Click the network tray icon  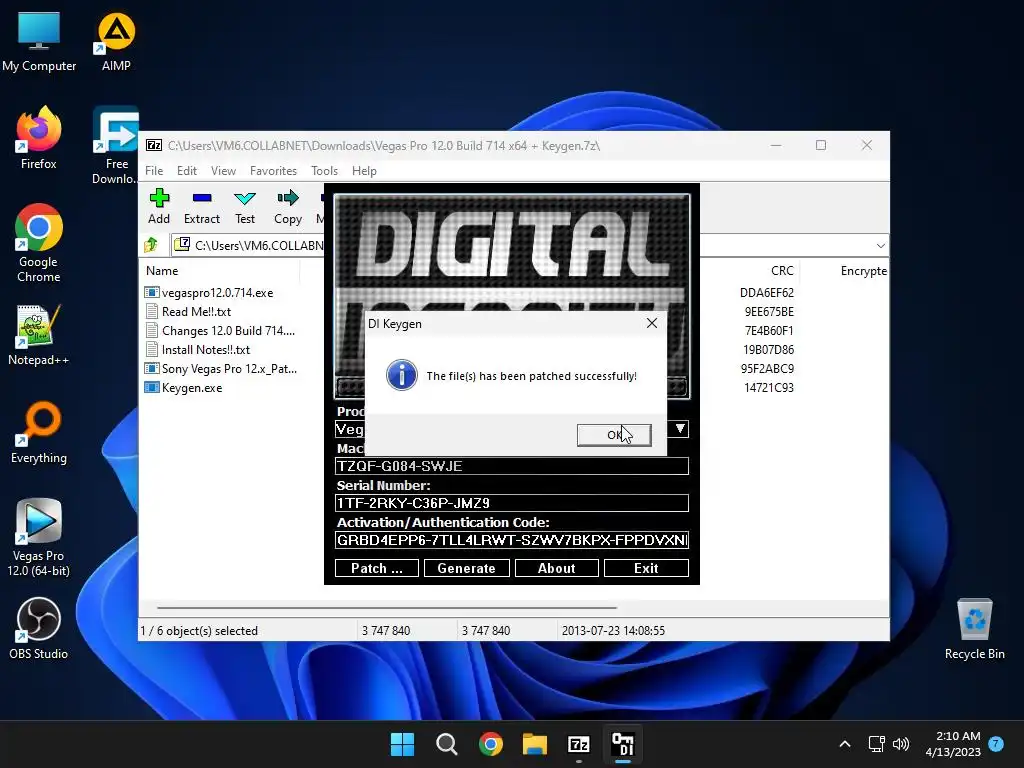[876, 744]
